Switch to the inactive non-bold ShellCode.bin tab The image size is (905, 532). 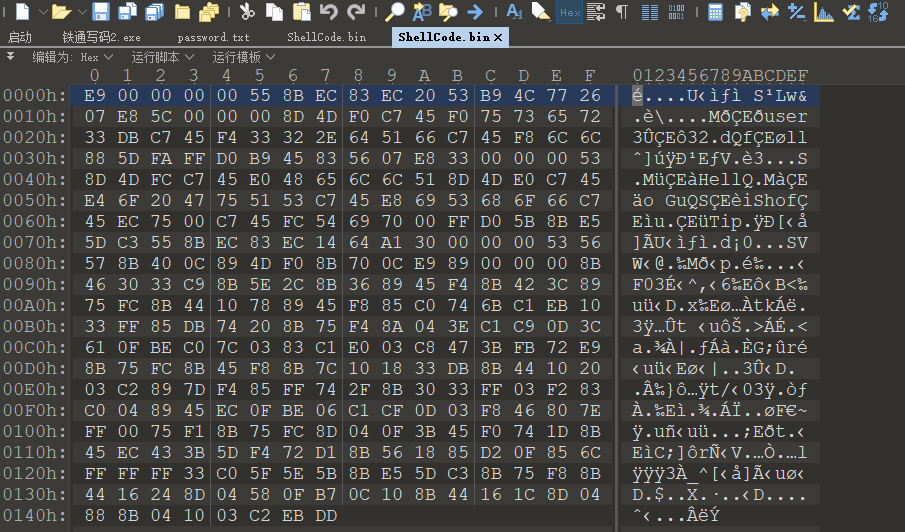[327, 38]
